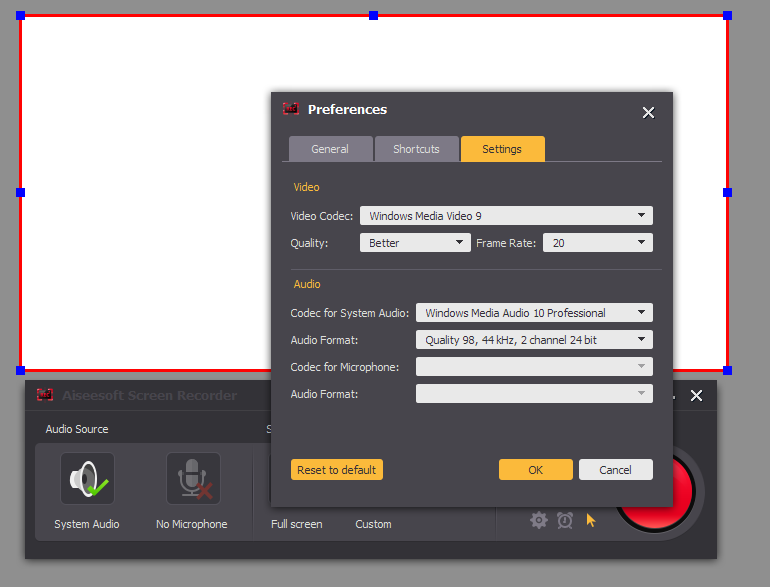
Task: Click the Quality: label
Action: [x=309, y=243]
